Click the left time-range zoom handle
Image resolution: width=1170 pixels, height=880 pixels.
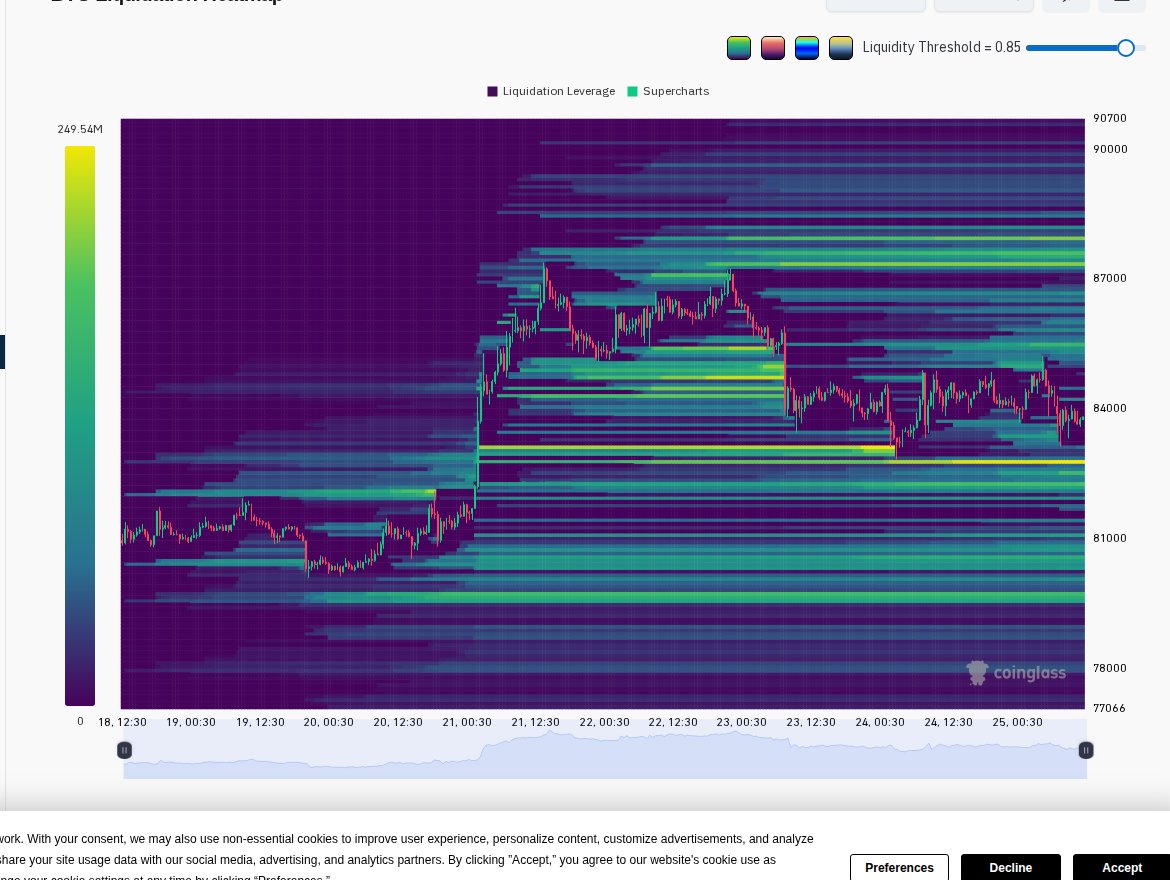(x=125, y=750)
